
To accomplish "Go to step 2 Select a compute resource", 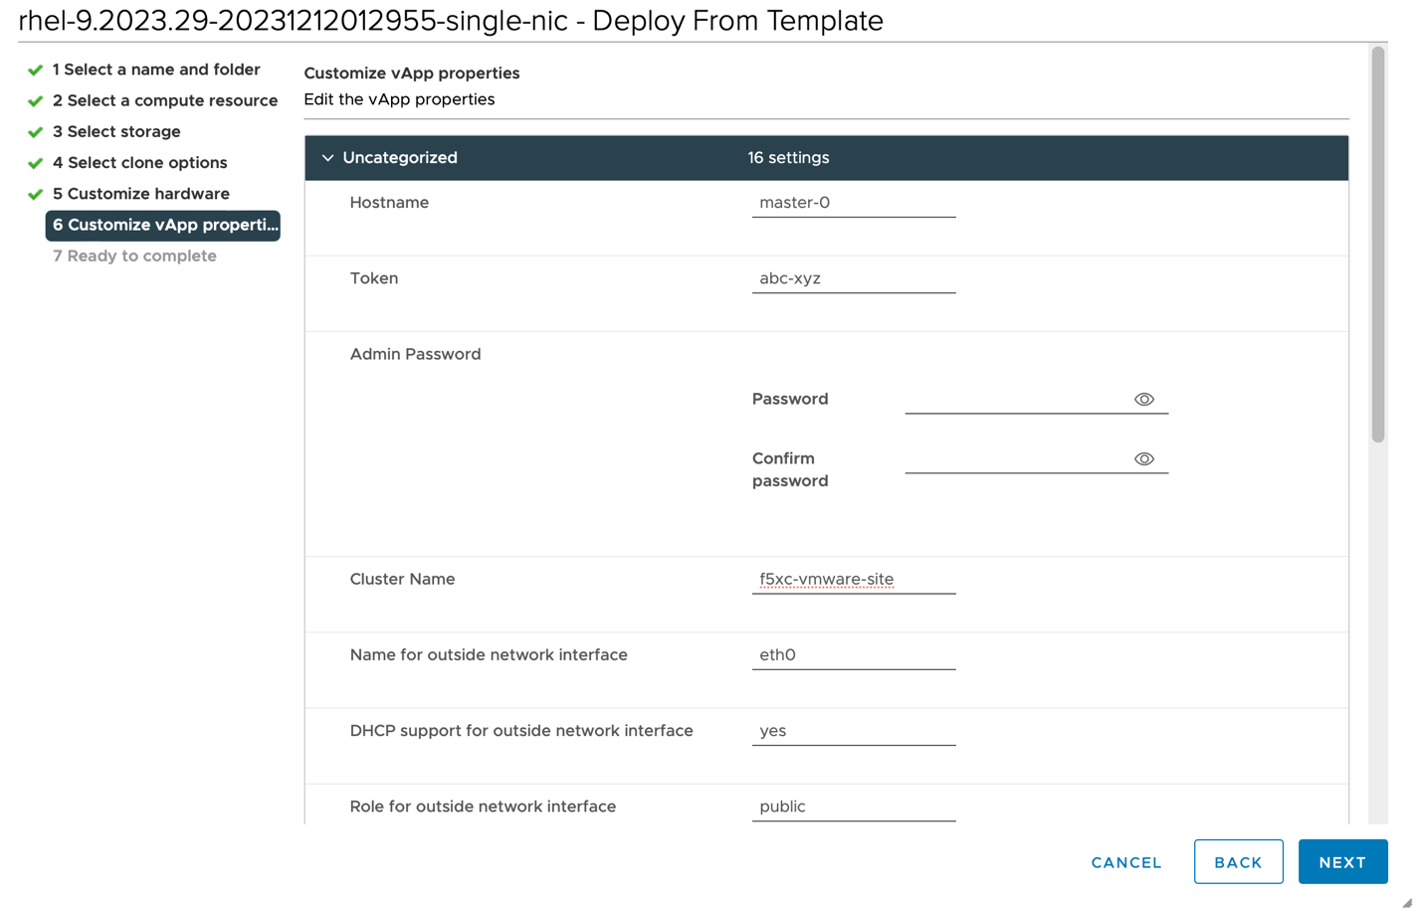I will pyautogui.click(x=166, y=101).
